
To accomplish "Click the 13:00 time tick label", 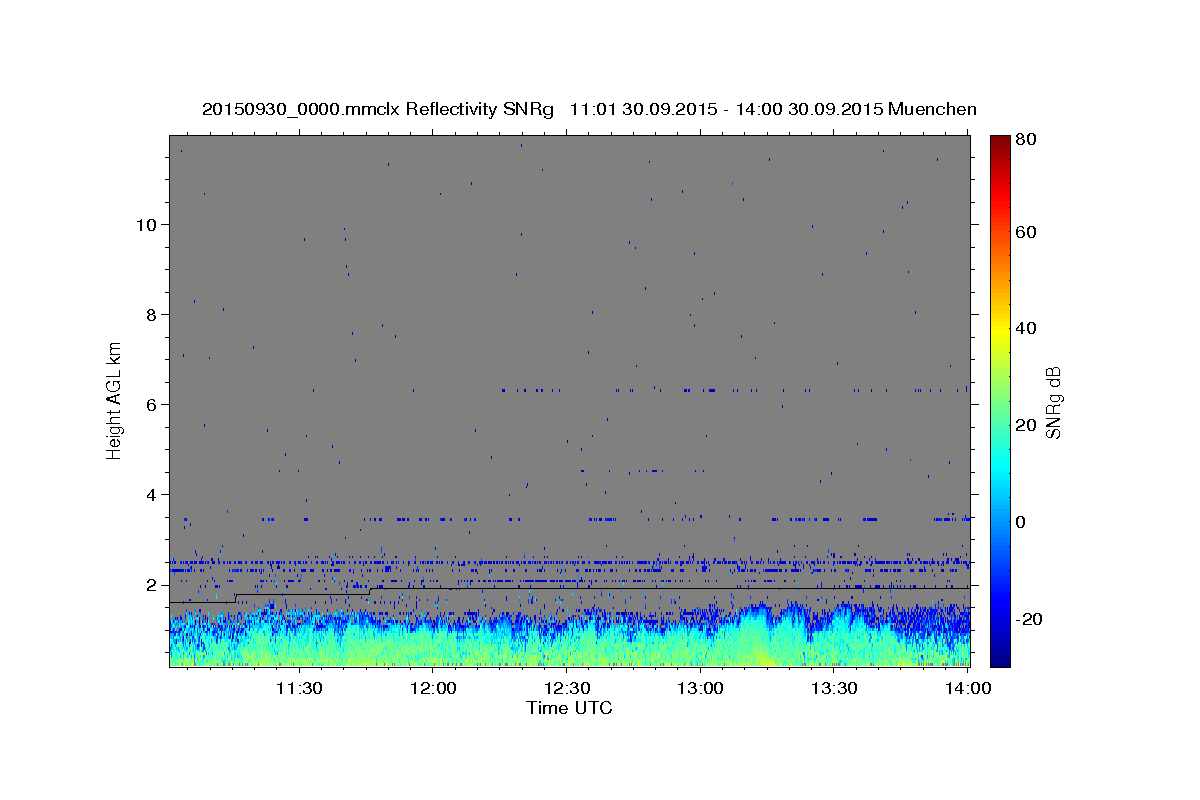I will [701, 689].
